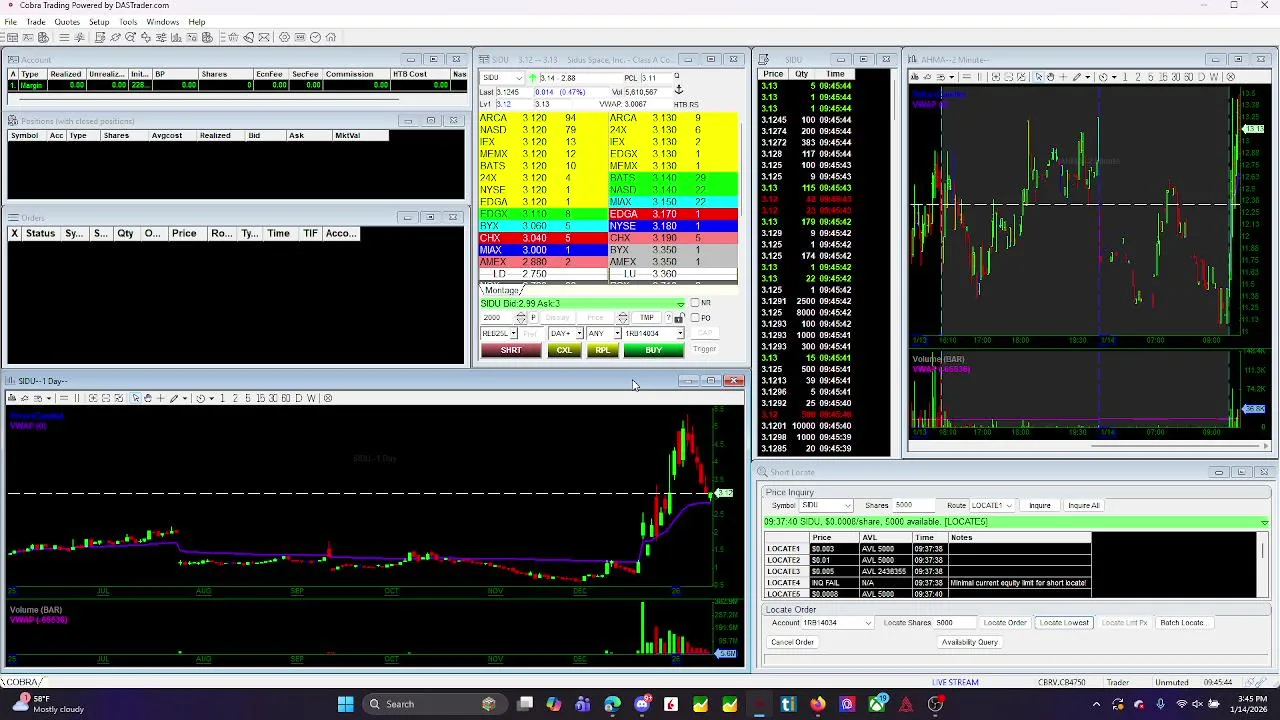Viewport: 1280px width, 720px height.
Task: Select the arrow pointer tool in SIDU chart
Action: point(136,398)
